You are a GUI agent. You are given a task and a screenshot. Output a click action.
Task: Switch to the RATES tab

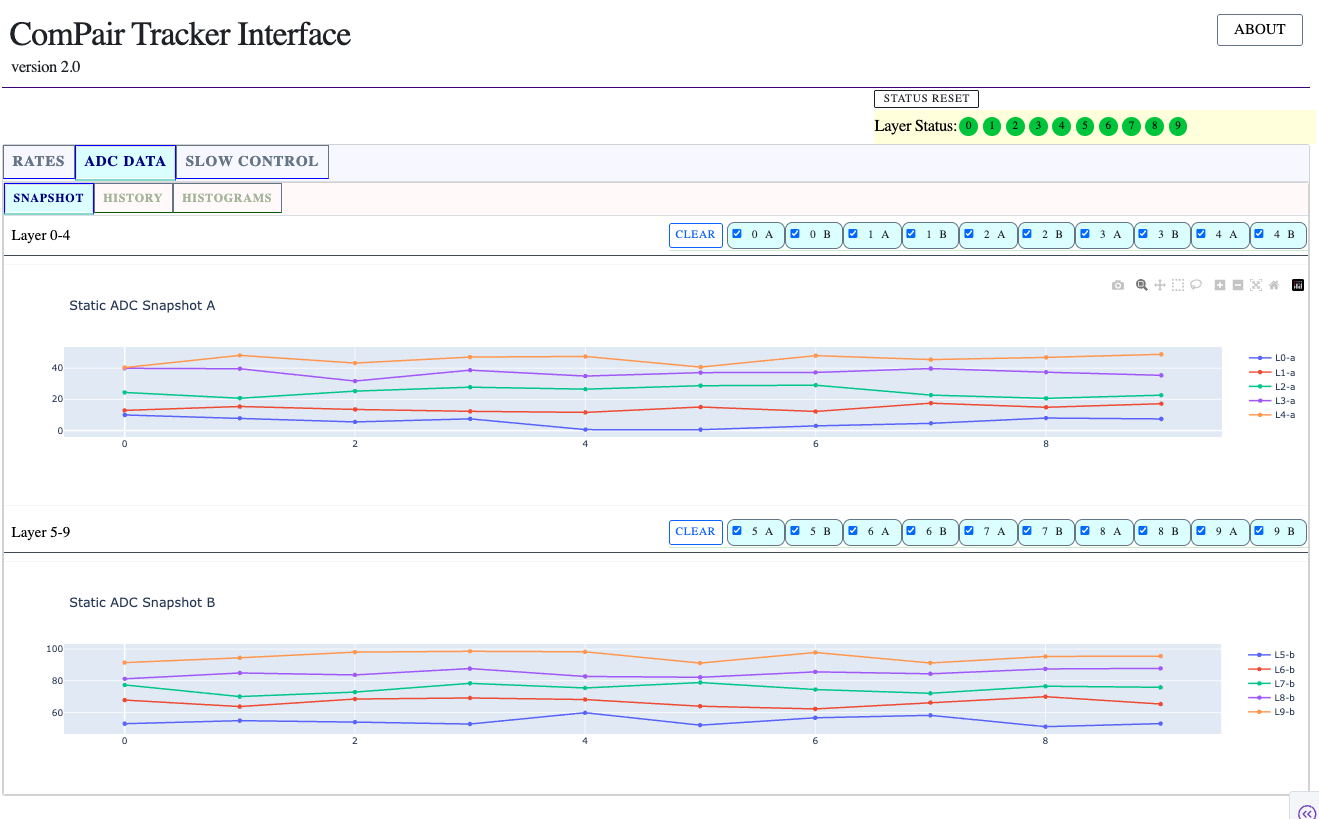[39, 162]
